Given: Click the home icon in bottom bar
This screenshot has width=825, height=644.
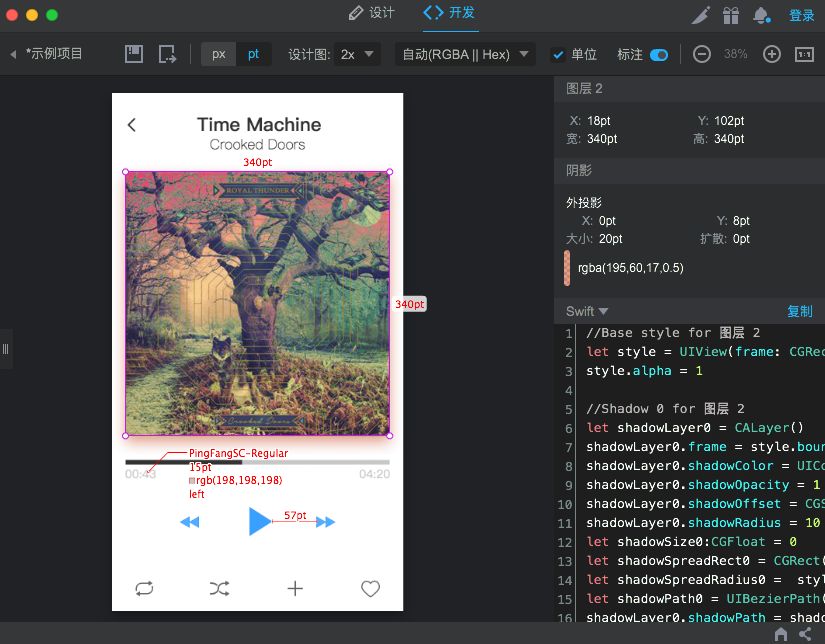Looking at the screenshot, I should 781,634.
